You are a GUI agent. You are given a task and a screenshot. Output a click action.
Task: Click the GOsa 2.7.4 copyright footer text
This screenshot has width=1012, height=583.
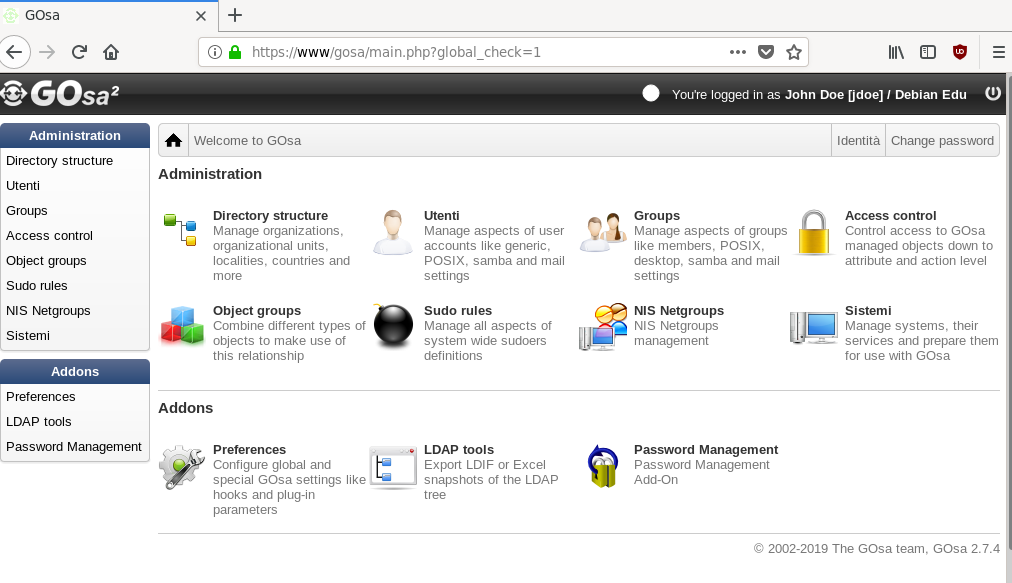click(x=876, y=549)
